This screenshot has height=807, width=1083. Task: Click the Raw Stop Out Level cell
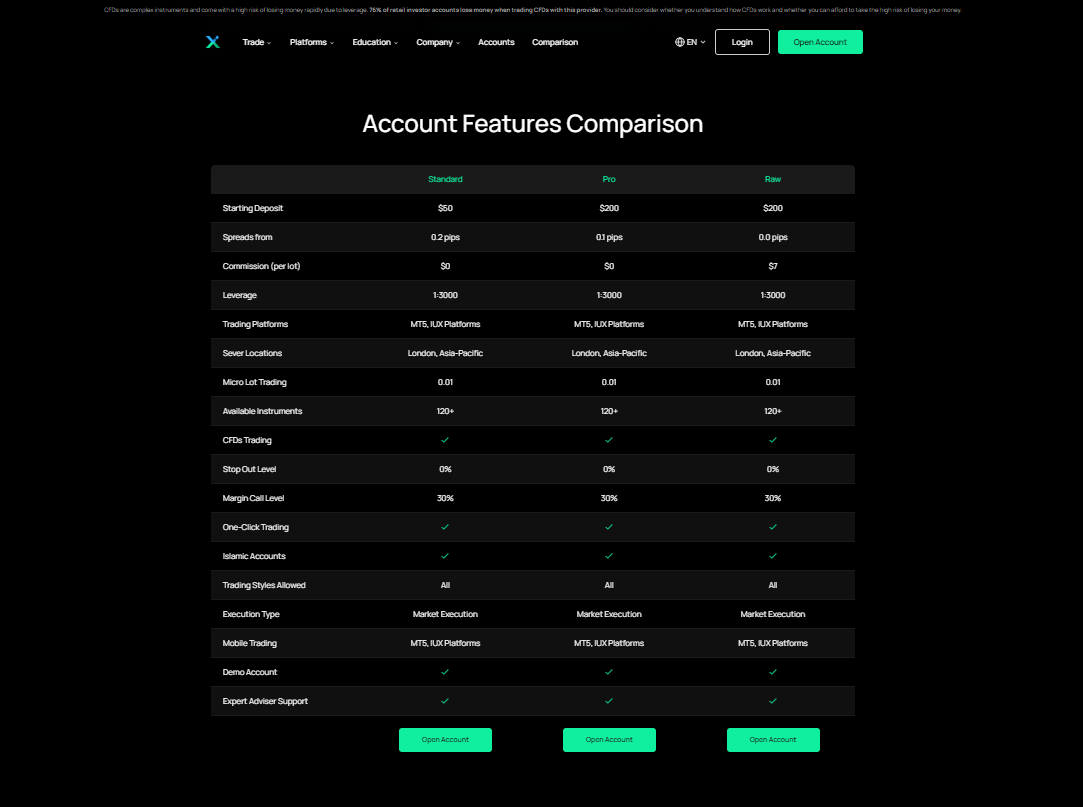pos(773,469)
